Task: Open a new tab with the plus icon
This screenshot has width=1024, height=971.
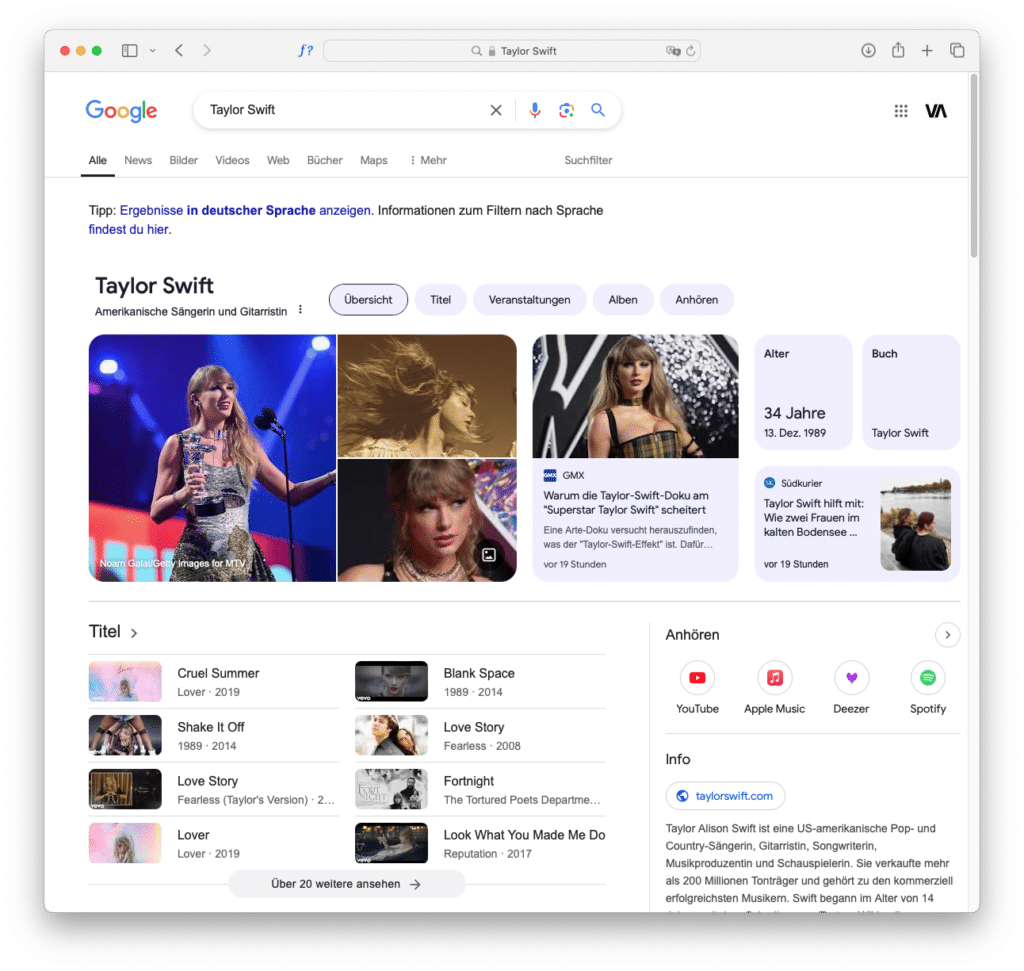Action: (927, 50)
